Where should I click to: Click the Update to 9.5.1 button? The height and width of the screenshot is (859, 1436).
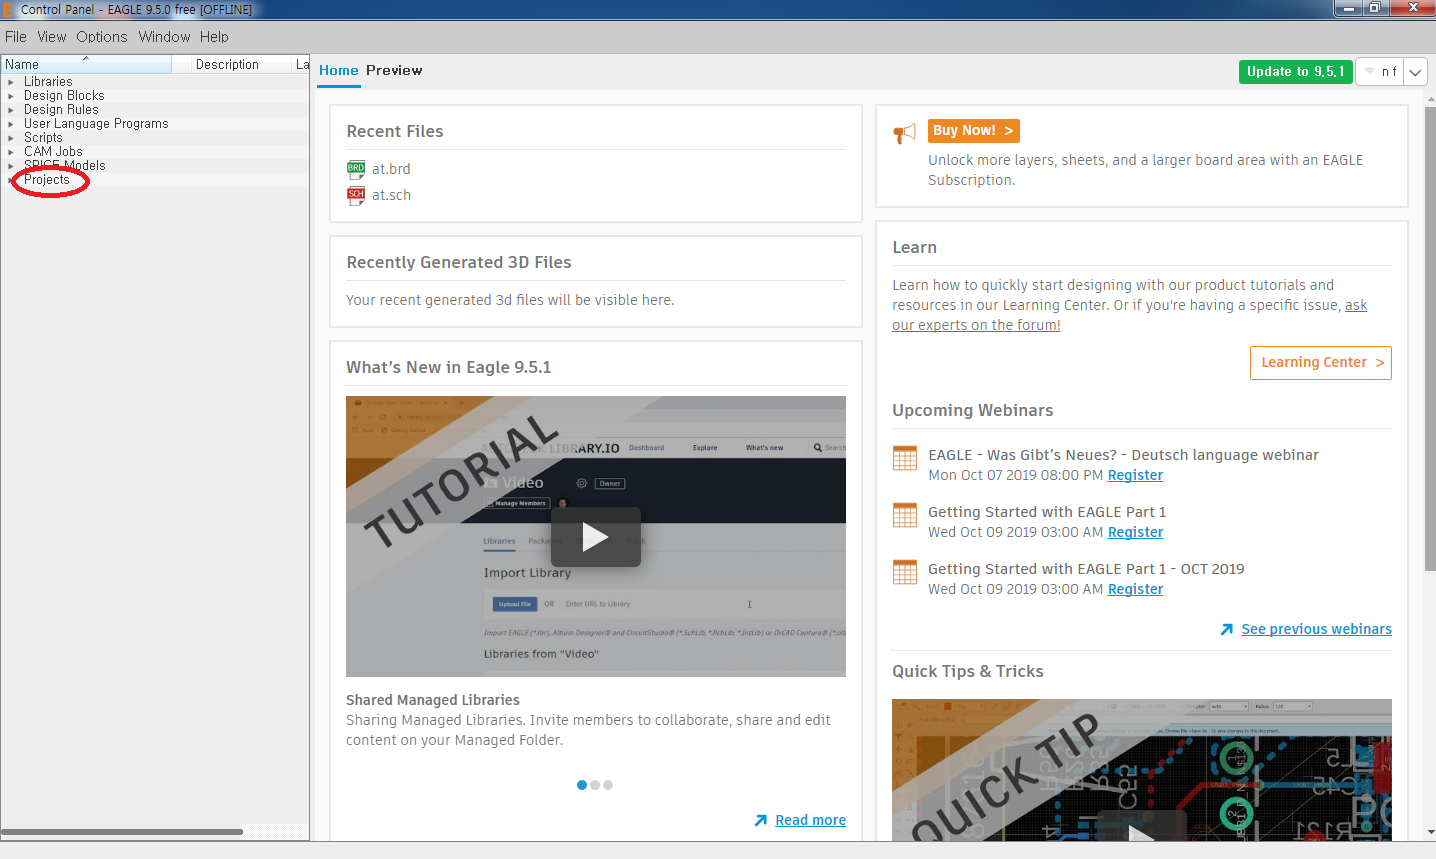[1295, 72]
